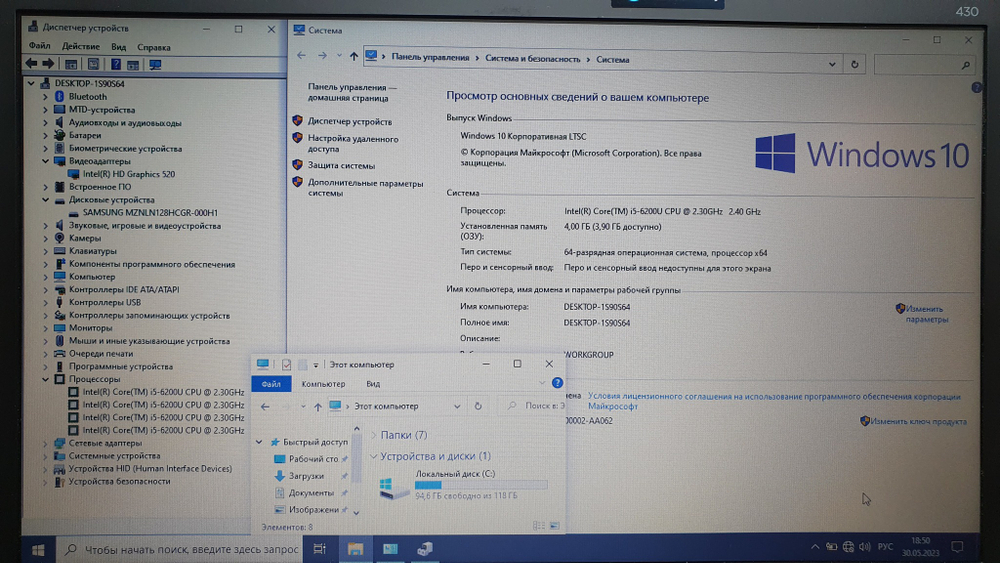This screenshot has width=1000, height=563.
Task: Click the РУС language indicator
Action: point(885,546)
